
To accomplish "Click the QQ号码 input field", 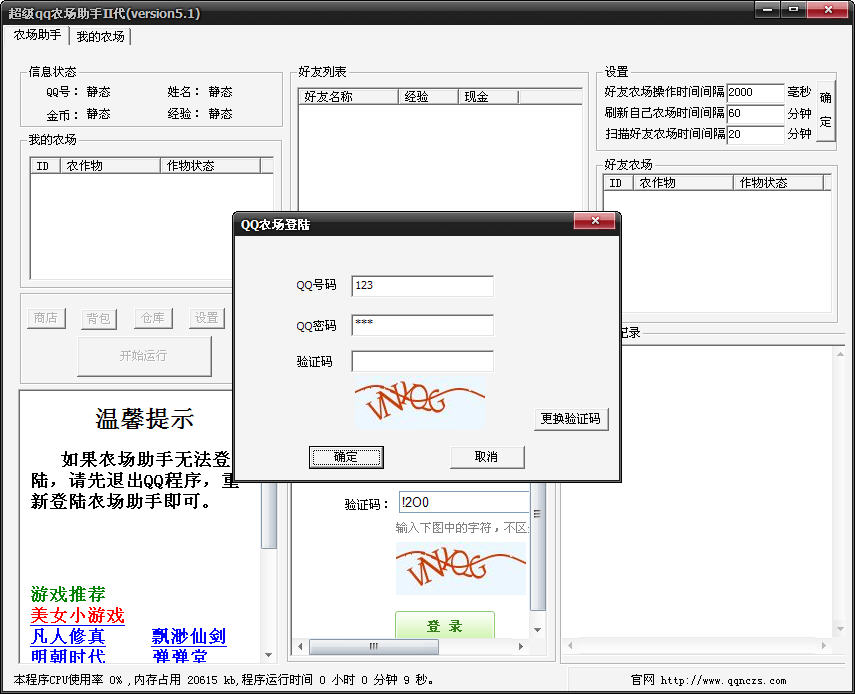I will [422, 286].
